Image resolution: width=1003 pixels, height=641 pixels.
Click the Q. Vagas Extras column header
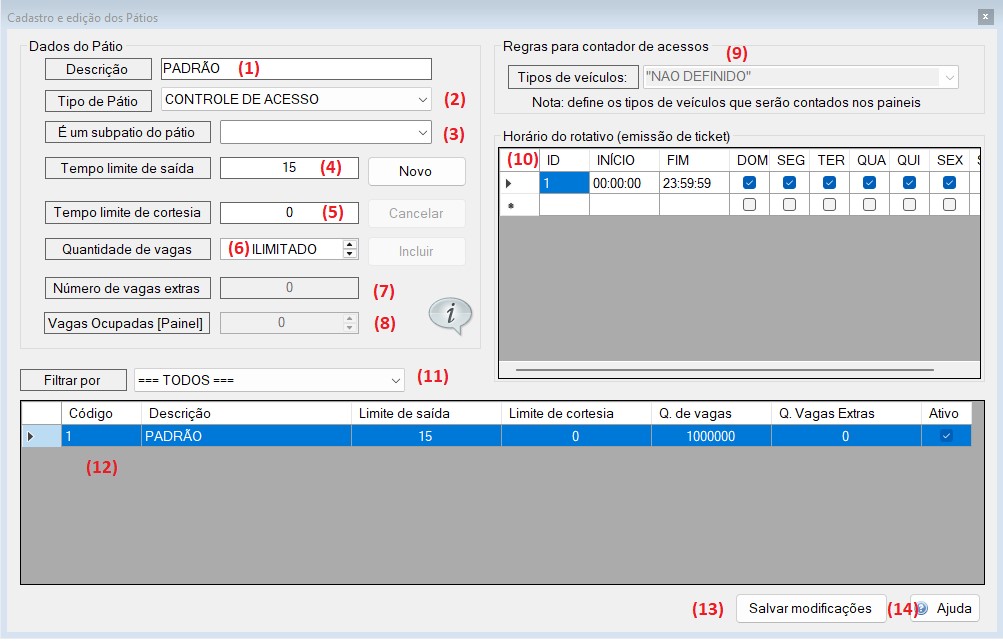(846, 413)
